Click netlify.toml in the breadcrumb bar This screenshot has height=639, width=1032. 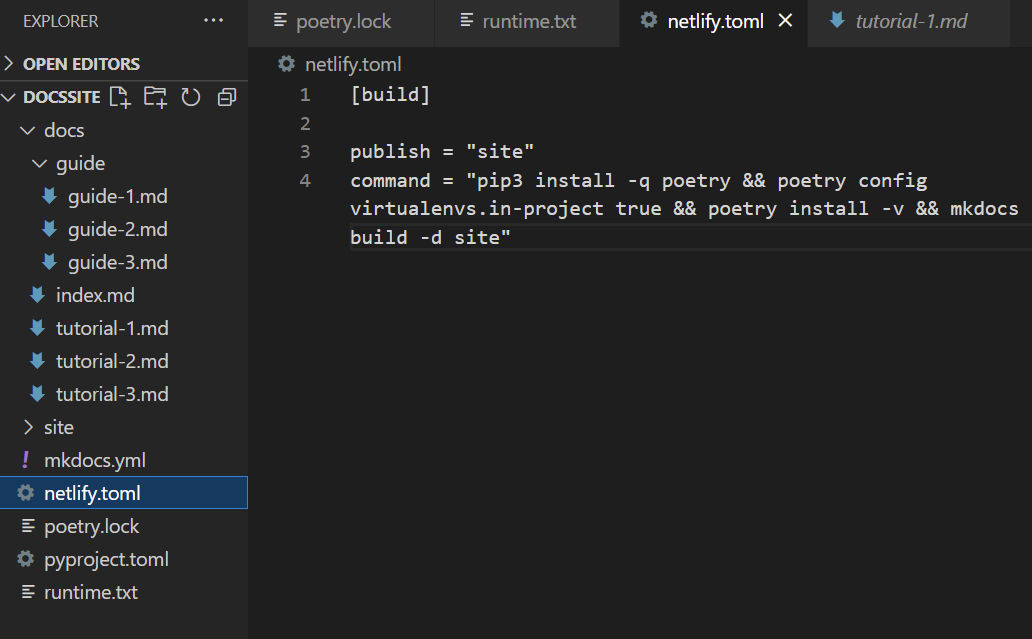(x=353, y=64)
